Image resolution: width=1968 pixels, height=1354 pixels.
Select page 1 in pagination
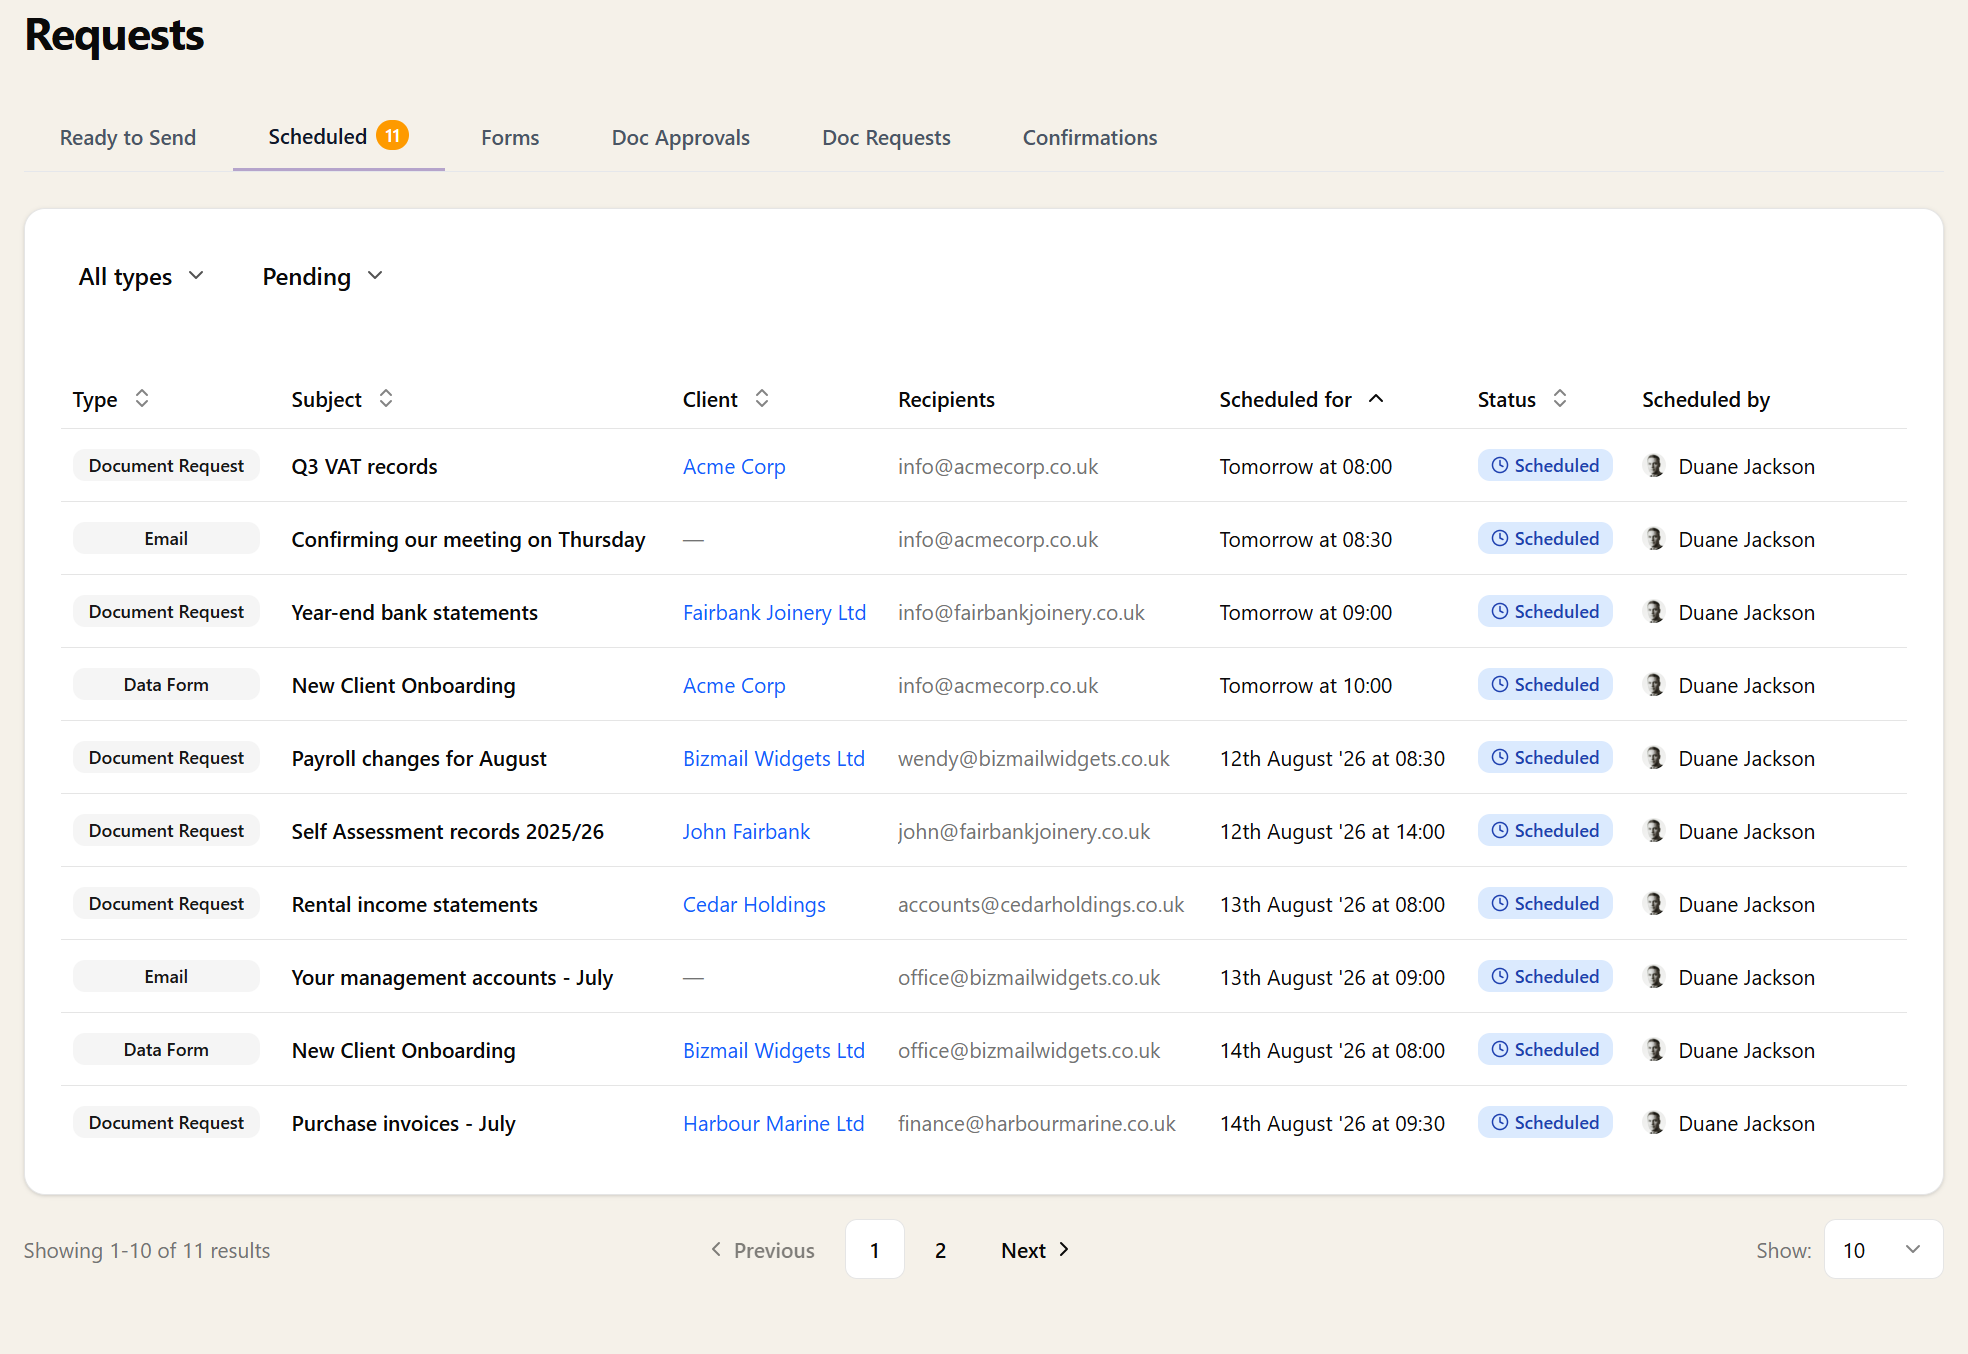tap(875, 1250)
